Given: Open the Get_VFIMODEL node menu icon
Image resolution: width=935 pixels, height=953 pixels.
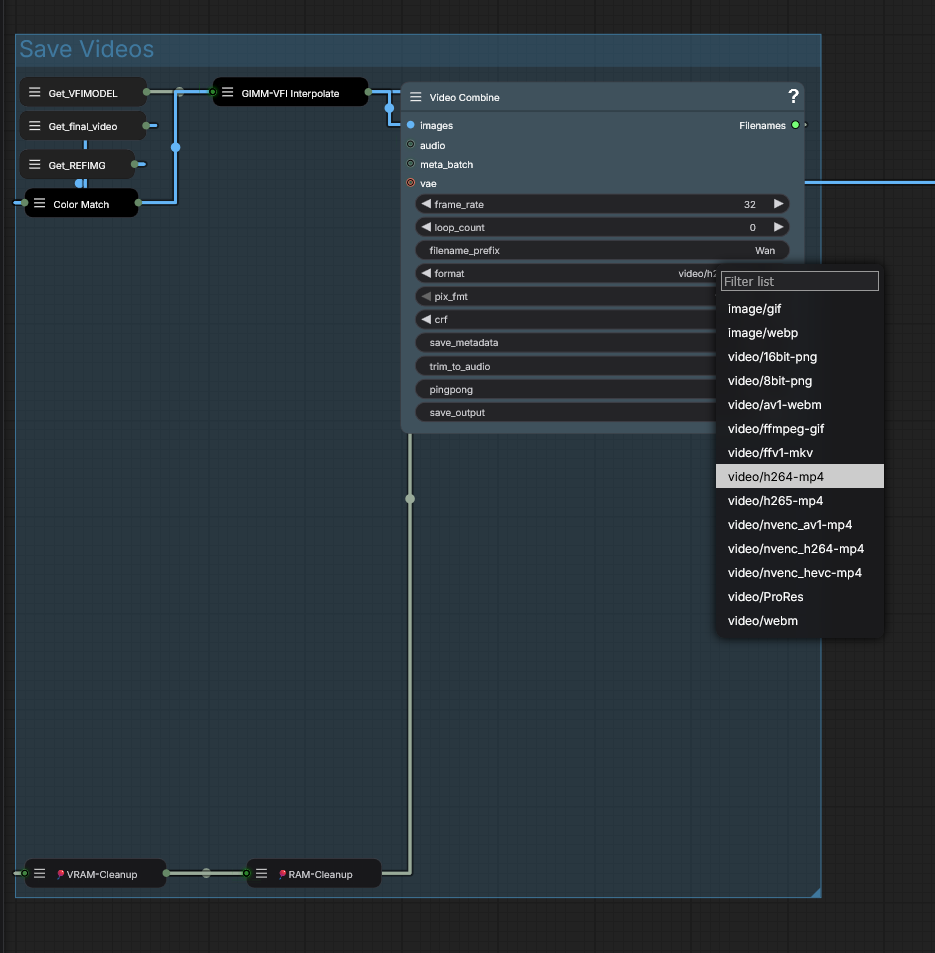Looking at the screenshot, I should pos(35,92).
